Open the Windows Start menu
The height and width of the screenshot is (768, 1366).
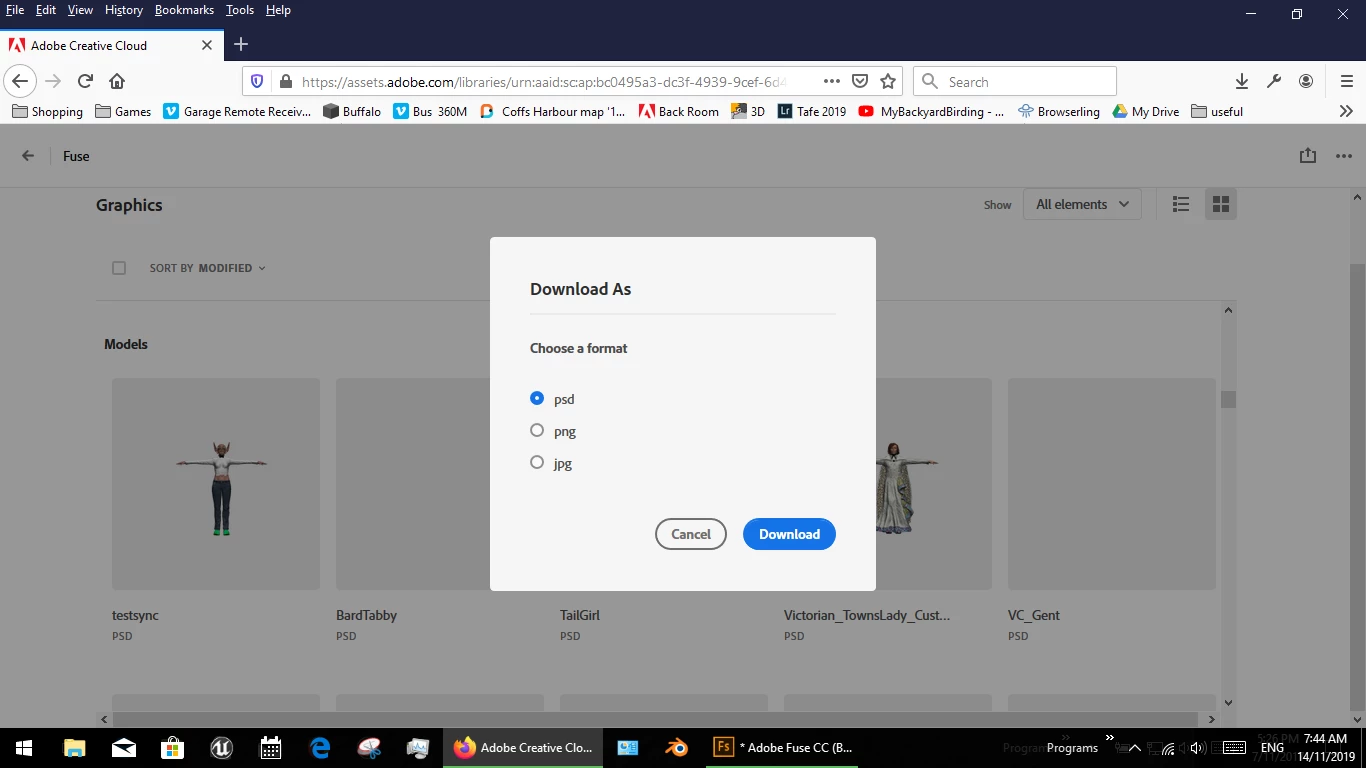pos(23,747)
